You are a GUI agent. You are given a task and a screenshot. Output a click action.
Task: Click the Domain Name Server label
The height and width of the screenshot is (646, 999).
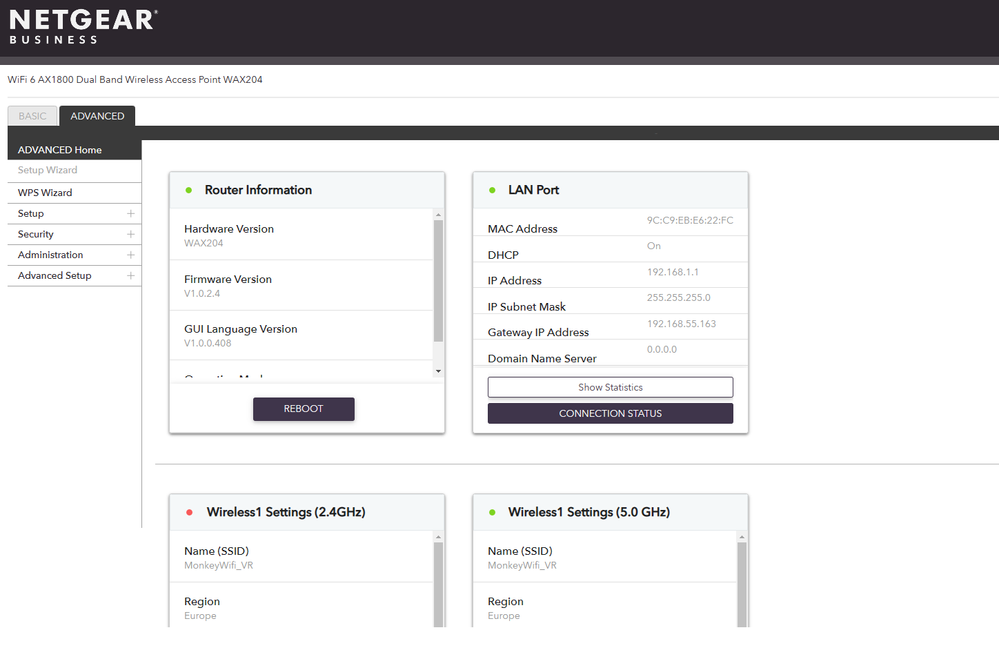(x=542, y=359)
